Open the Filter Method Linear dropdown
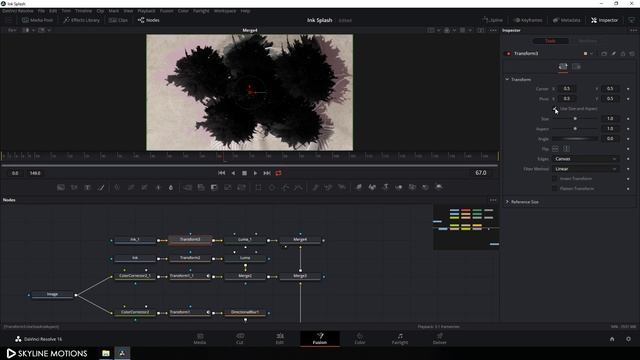Viewport: 640px width, 360px height. pyautogui.click(x=585, y=169)
